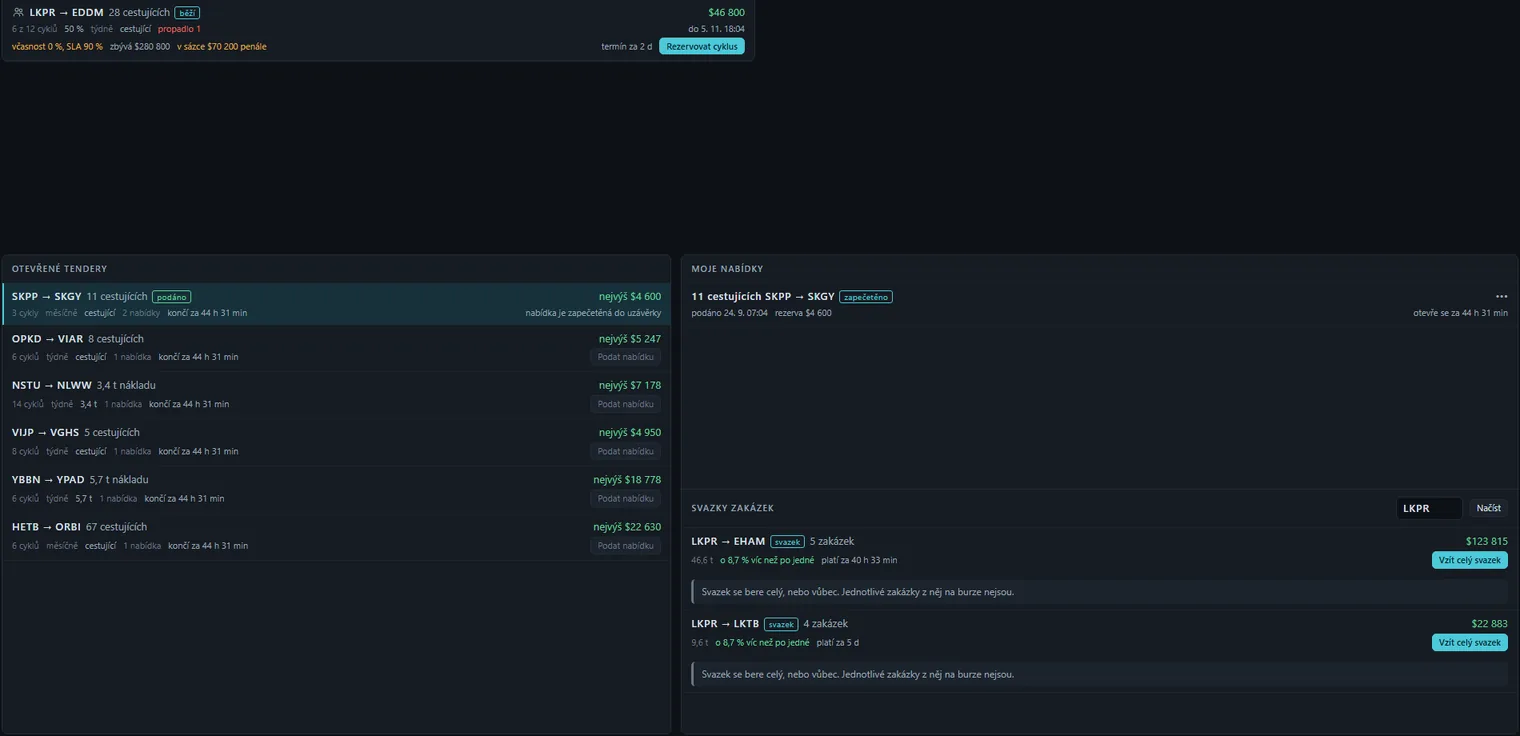Click the zapečetěno badge in Moje nabídky
Screen dimensions: 1520x736
point(866,297)
